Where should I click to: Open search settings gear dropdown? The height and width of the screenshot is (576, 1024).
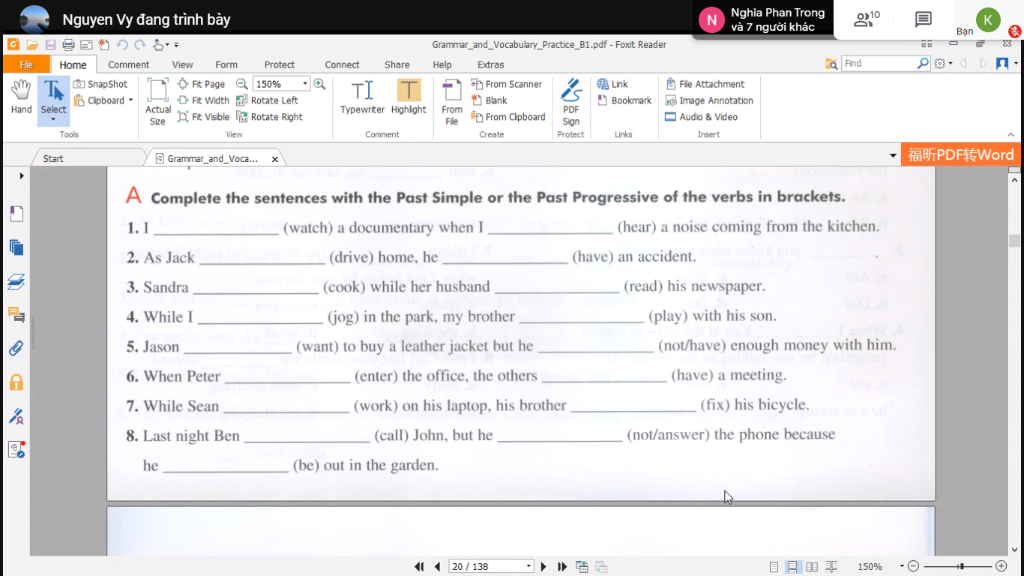click(943, 63)
